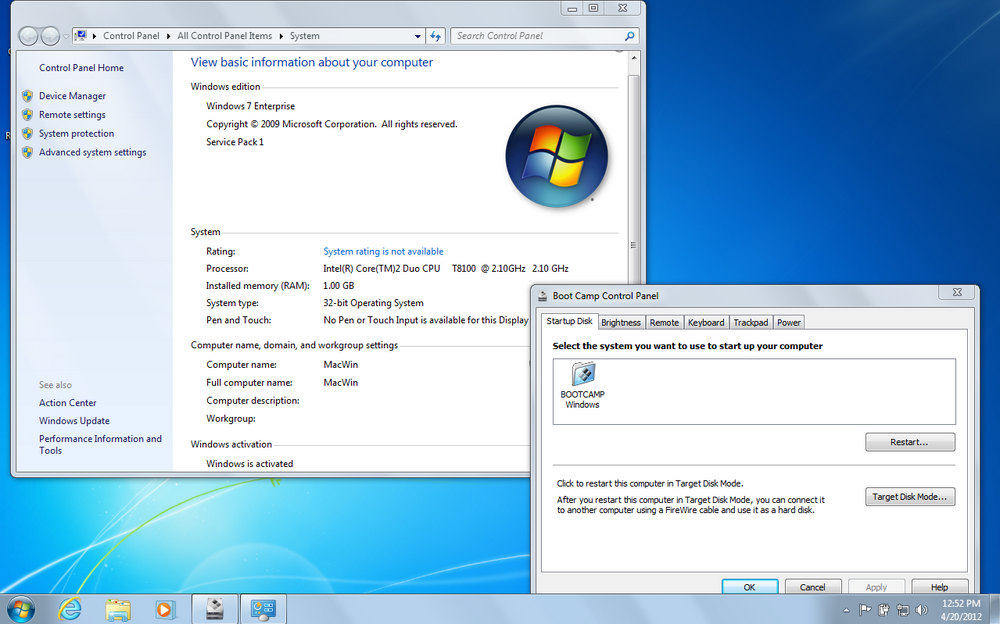Open Performance Information and Tools

click(x=100, y=444)
